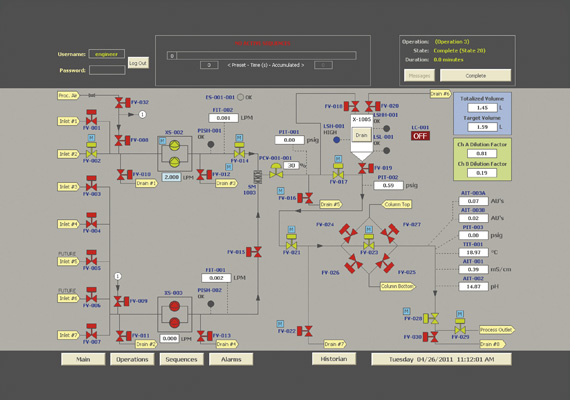Select the FV-013 valve near Drain #4

(x=205, y=336)
